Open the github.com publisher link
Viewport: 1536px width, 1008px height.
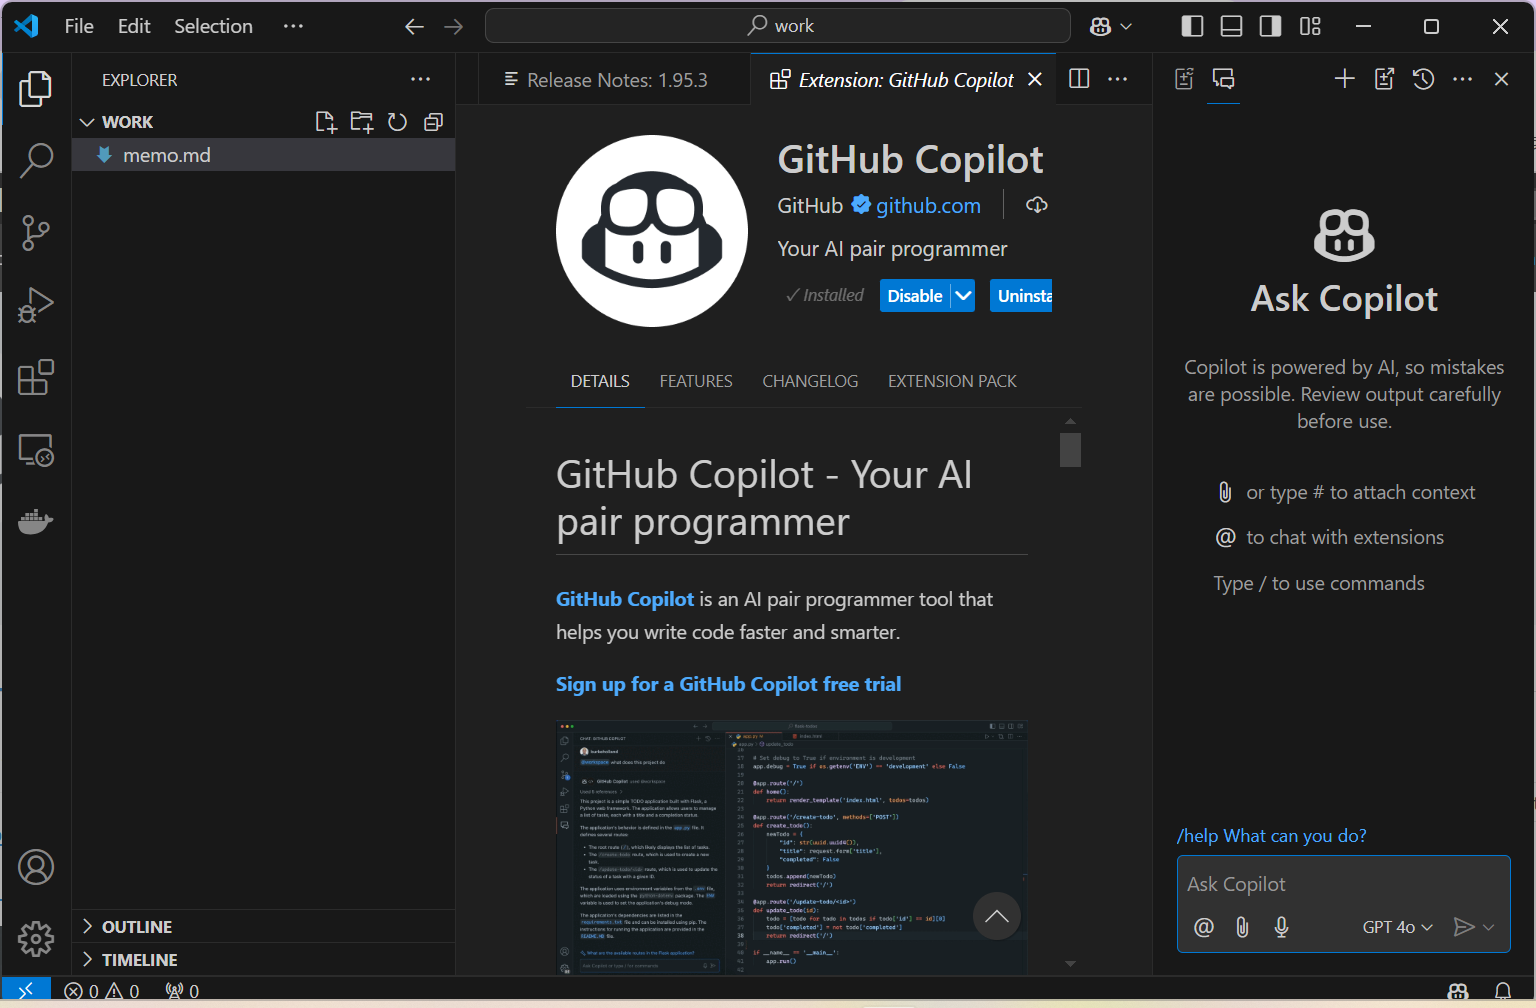[928, 205]
